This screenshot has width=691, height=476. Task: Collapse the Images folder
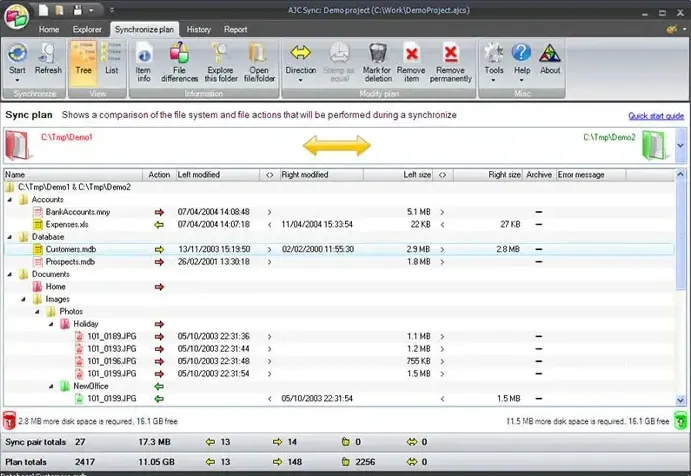tap(23, 299)
